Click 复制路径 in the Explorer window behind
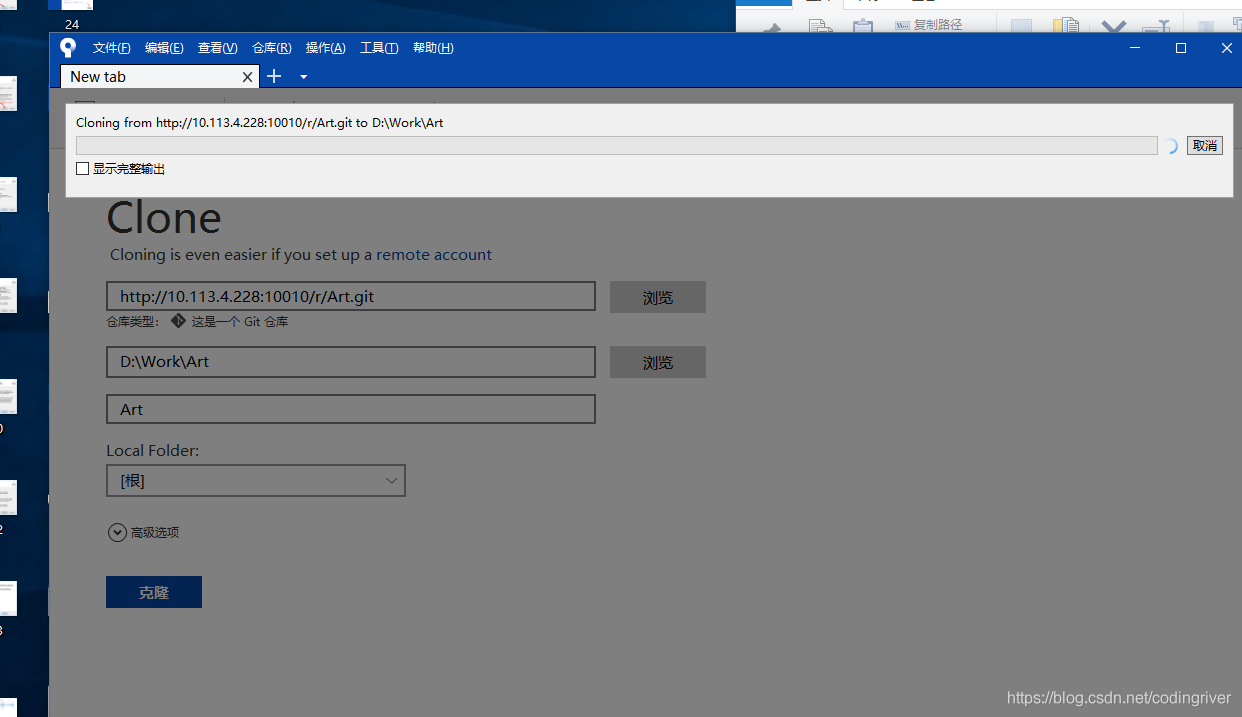This screenshot has width=1242, height=717. tap(929, 25)
